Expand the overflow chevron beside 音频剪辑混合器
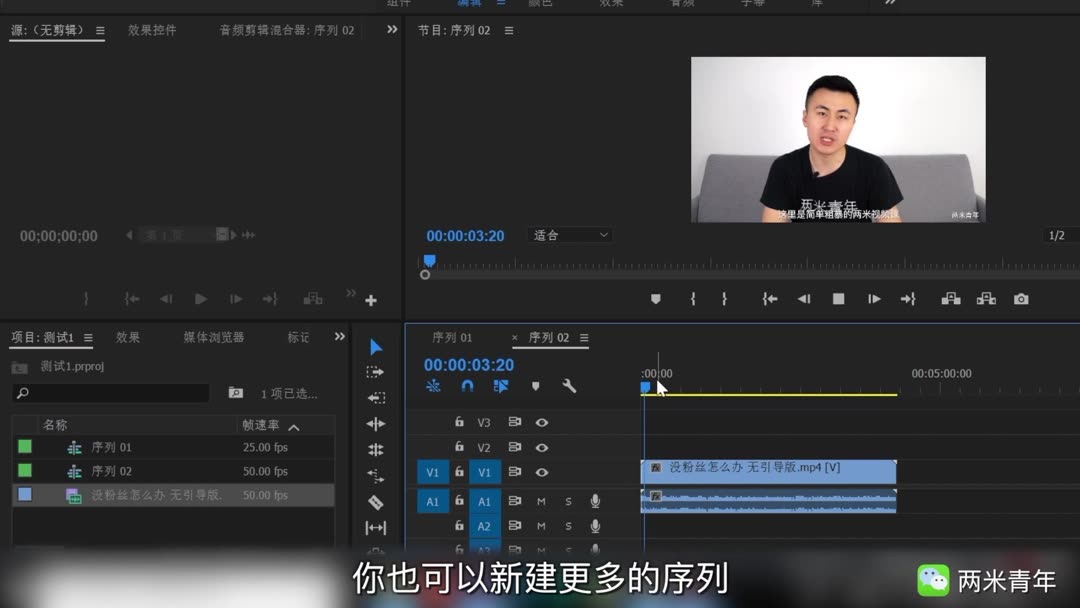The image size is (1080, 608). tap(391, 30)
